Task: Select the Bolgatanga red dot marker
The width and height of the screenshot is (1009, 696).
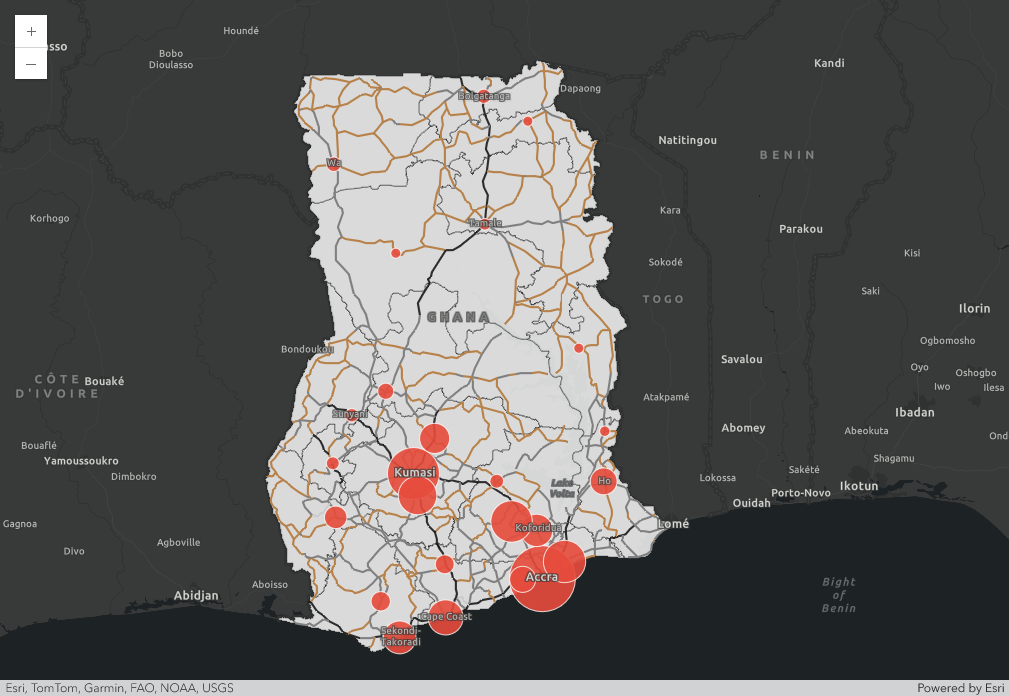Action: coord(483,97)
